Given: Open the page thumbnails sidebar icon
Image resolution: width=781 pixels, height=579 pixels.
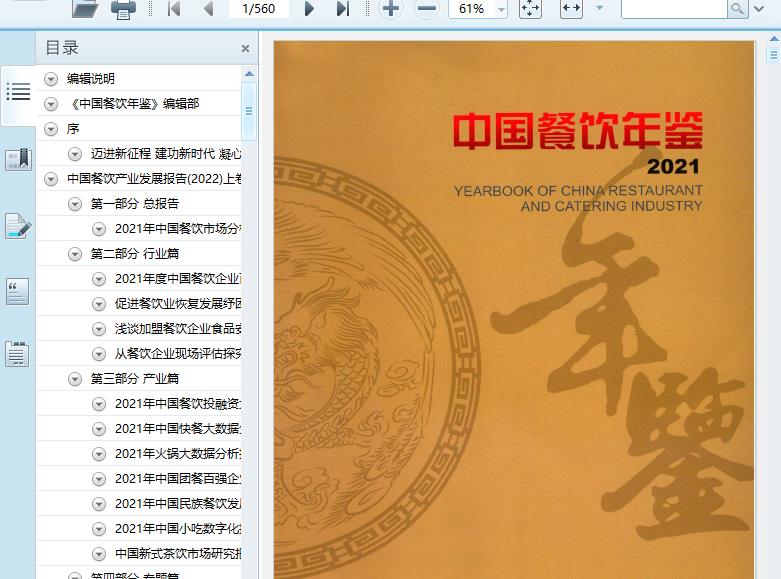Looking at the screenshot, I should point(17,354).
